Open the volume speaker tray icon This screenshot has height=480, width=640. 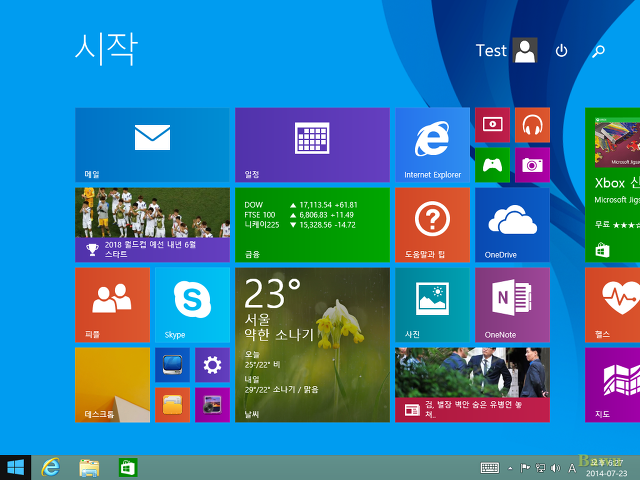[556, 468]
